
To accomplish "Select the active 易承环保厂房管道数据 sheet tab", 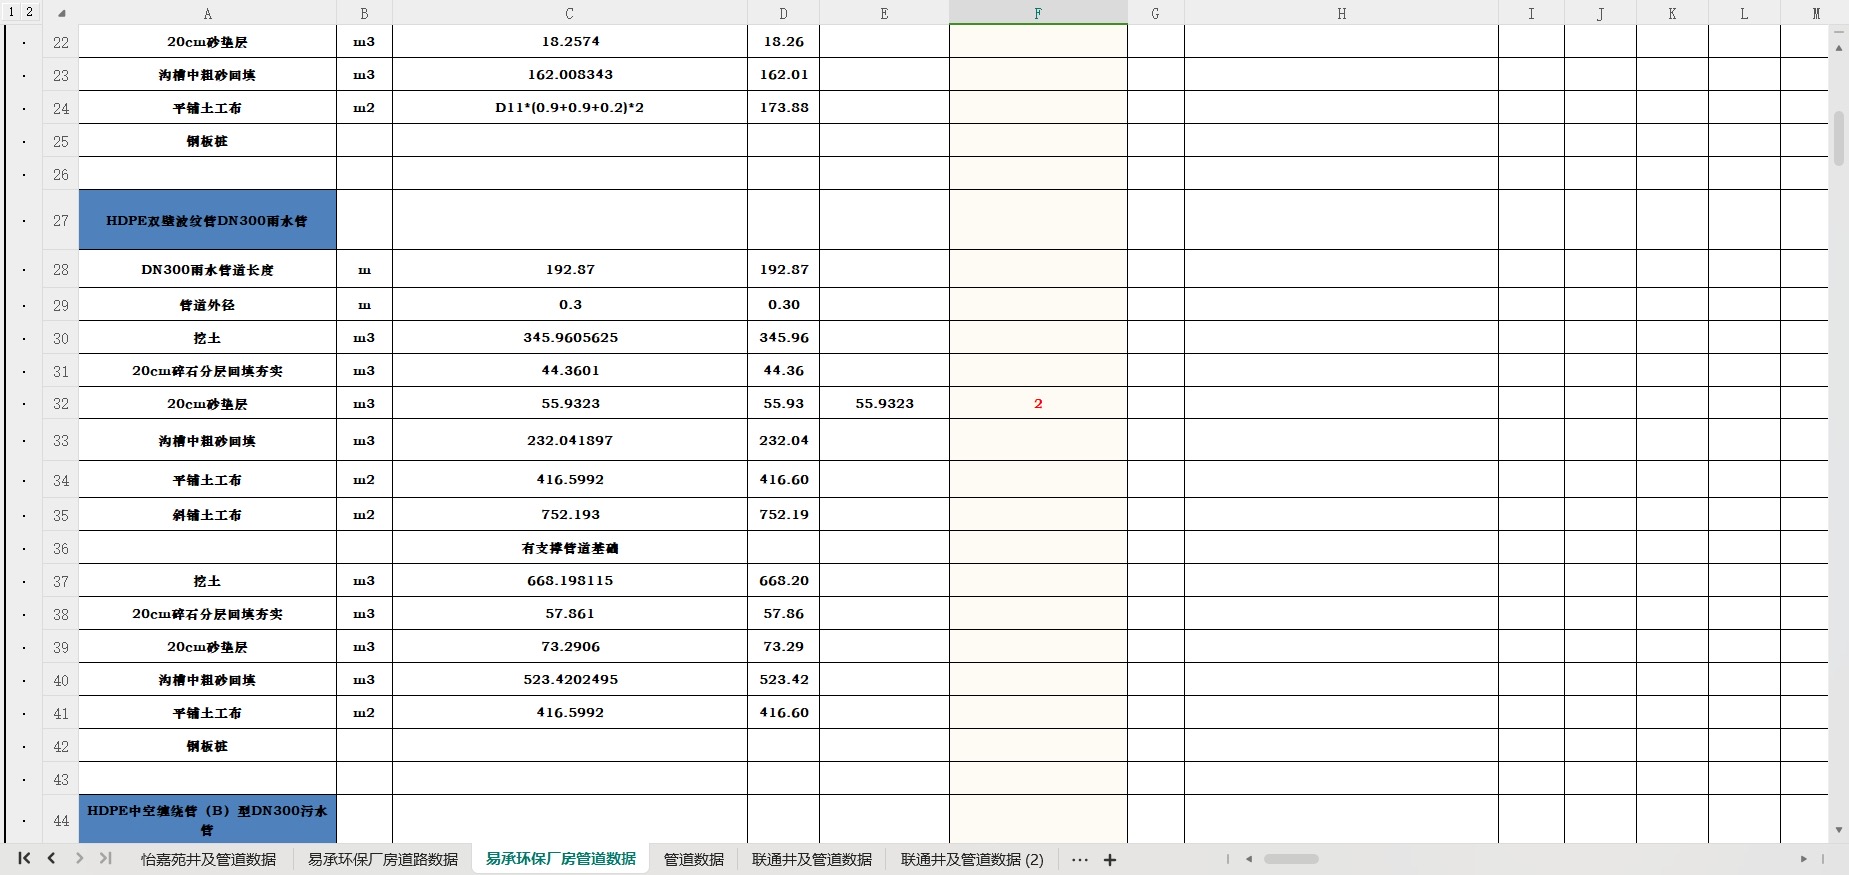I will pyautogui.click(x=561, y=859).
